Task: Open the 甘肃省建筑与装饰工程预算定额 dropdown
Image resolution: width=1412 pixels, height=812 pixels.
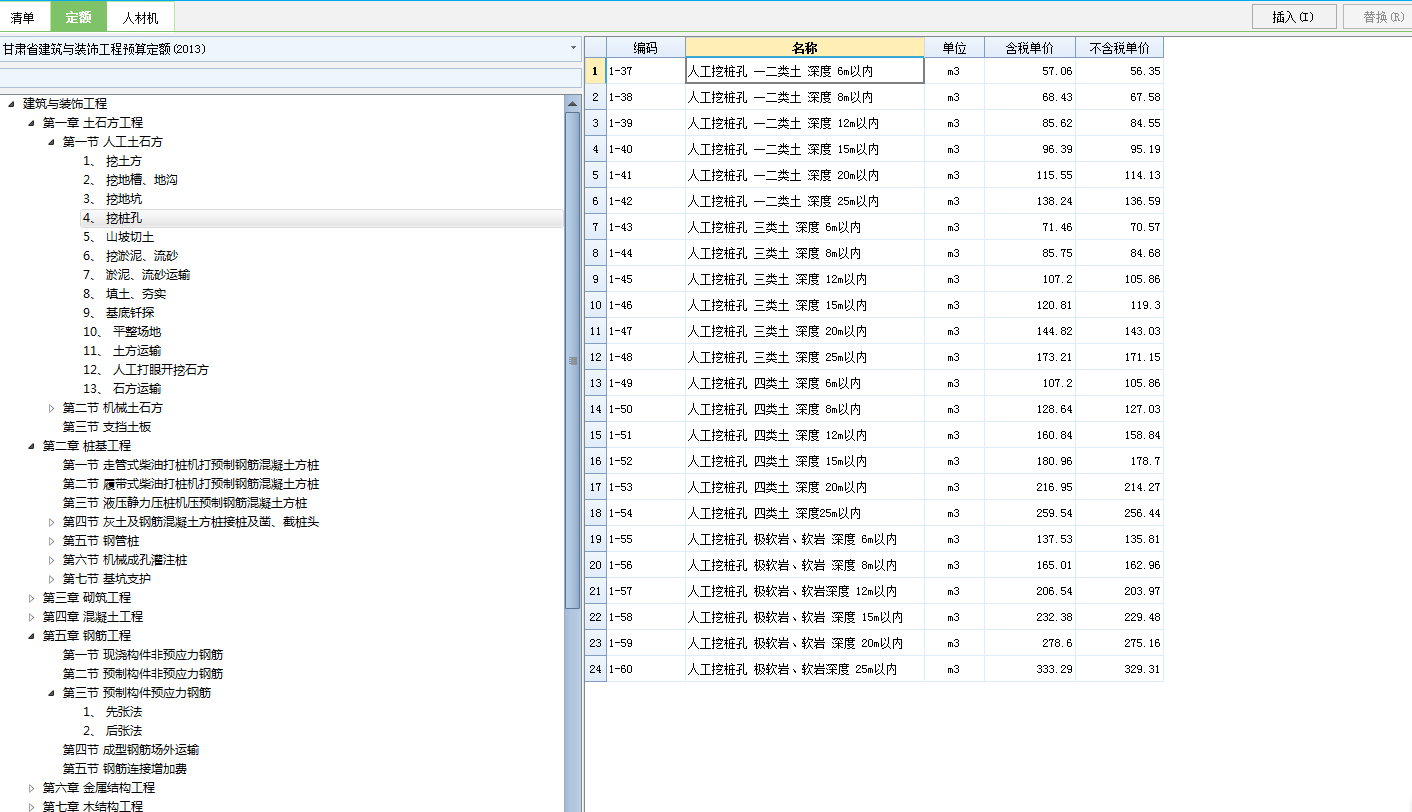Action: (x=573, y=48)
